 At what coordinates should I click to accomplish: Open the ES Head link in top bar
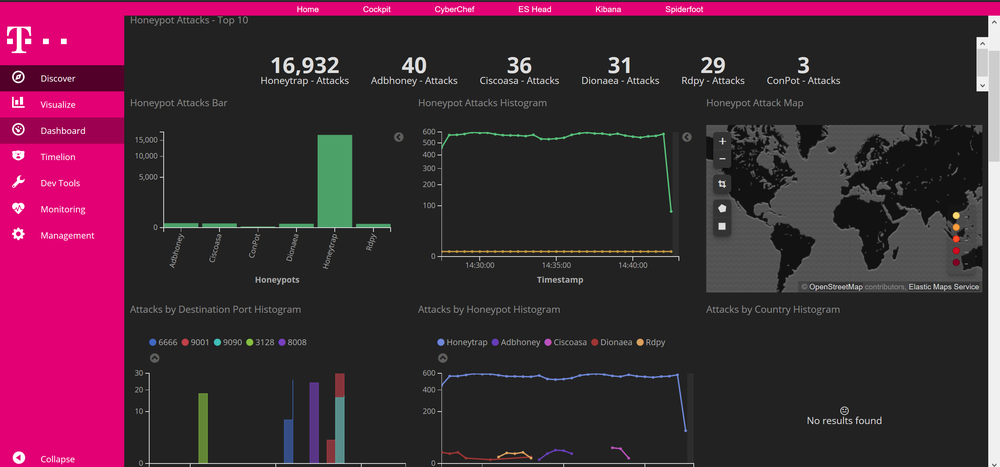click(534, 10)
